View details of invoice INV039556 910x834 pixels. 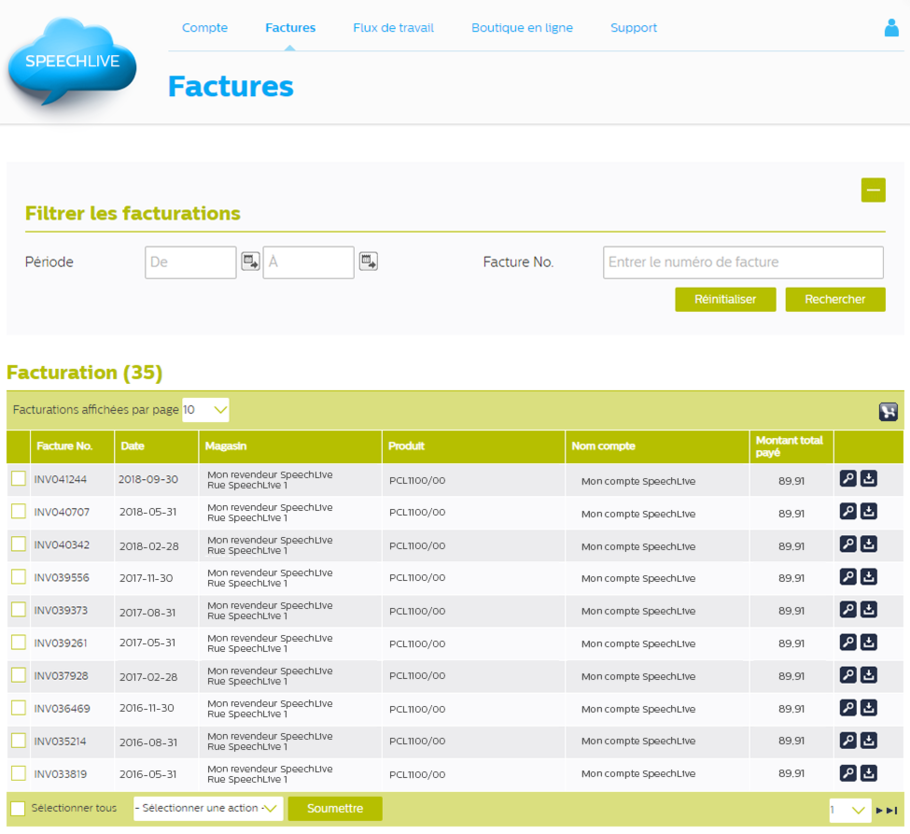pos(848,576)
